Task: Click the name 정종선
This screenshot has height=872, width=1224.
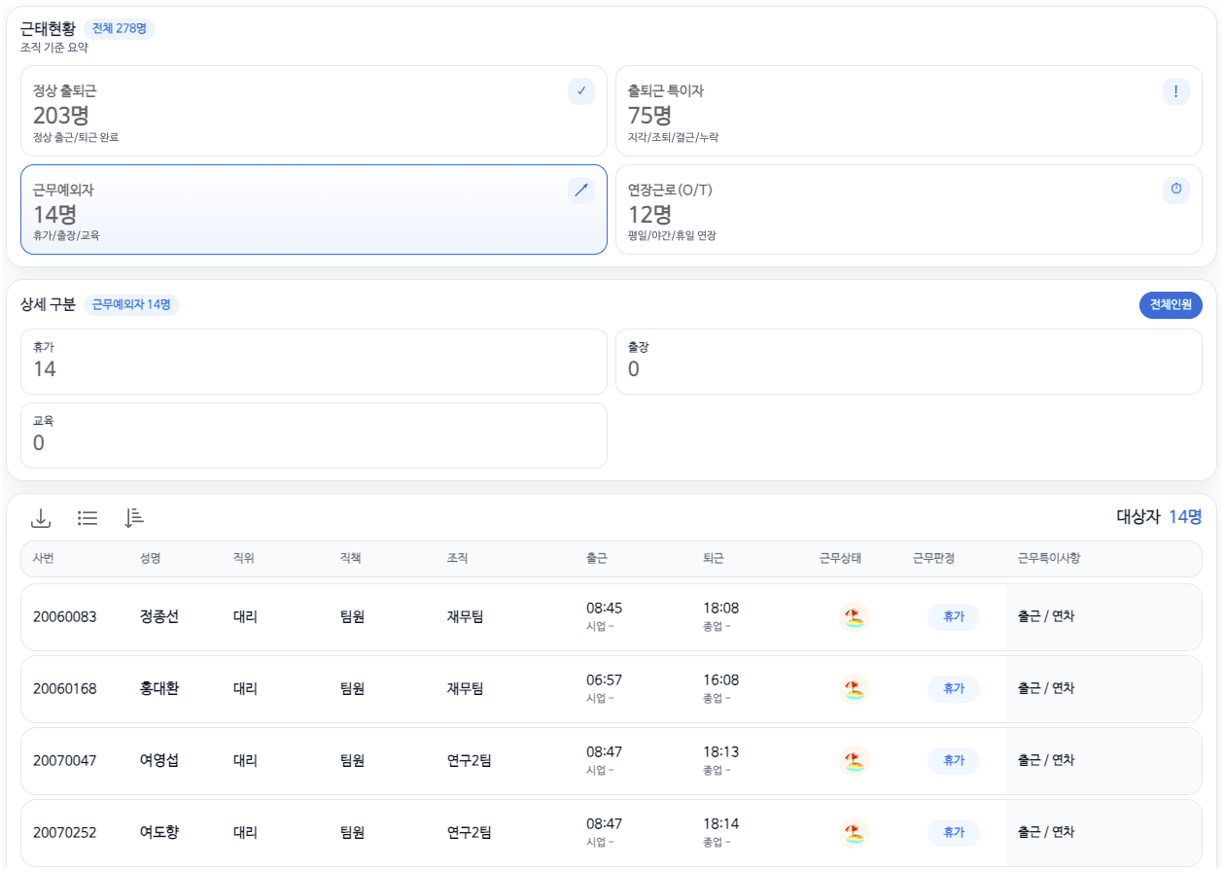Action: 160,617
